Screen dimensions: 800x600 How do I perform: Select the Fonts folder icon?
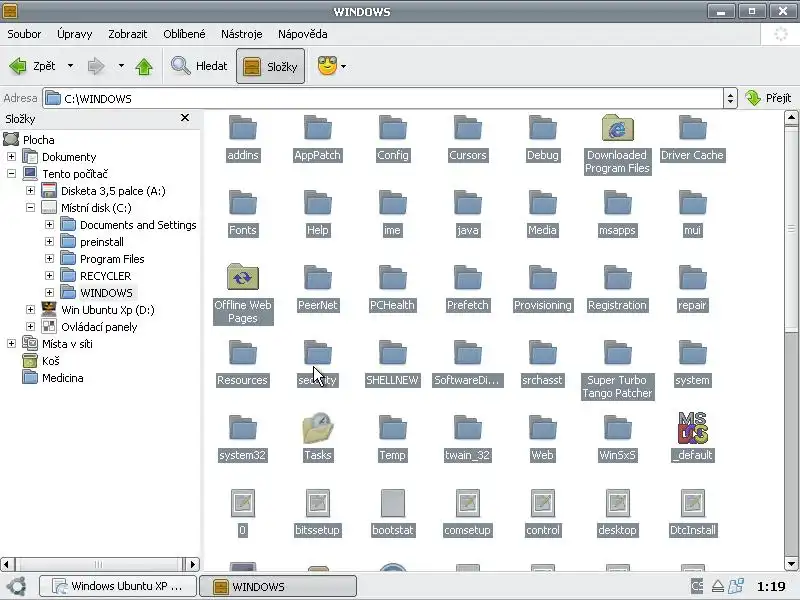(x=242, y=203)
